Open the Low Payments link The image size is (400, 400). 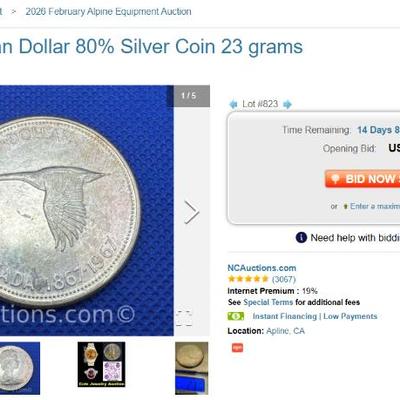350,316
